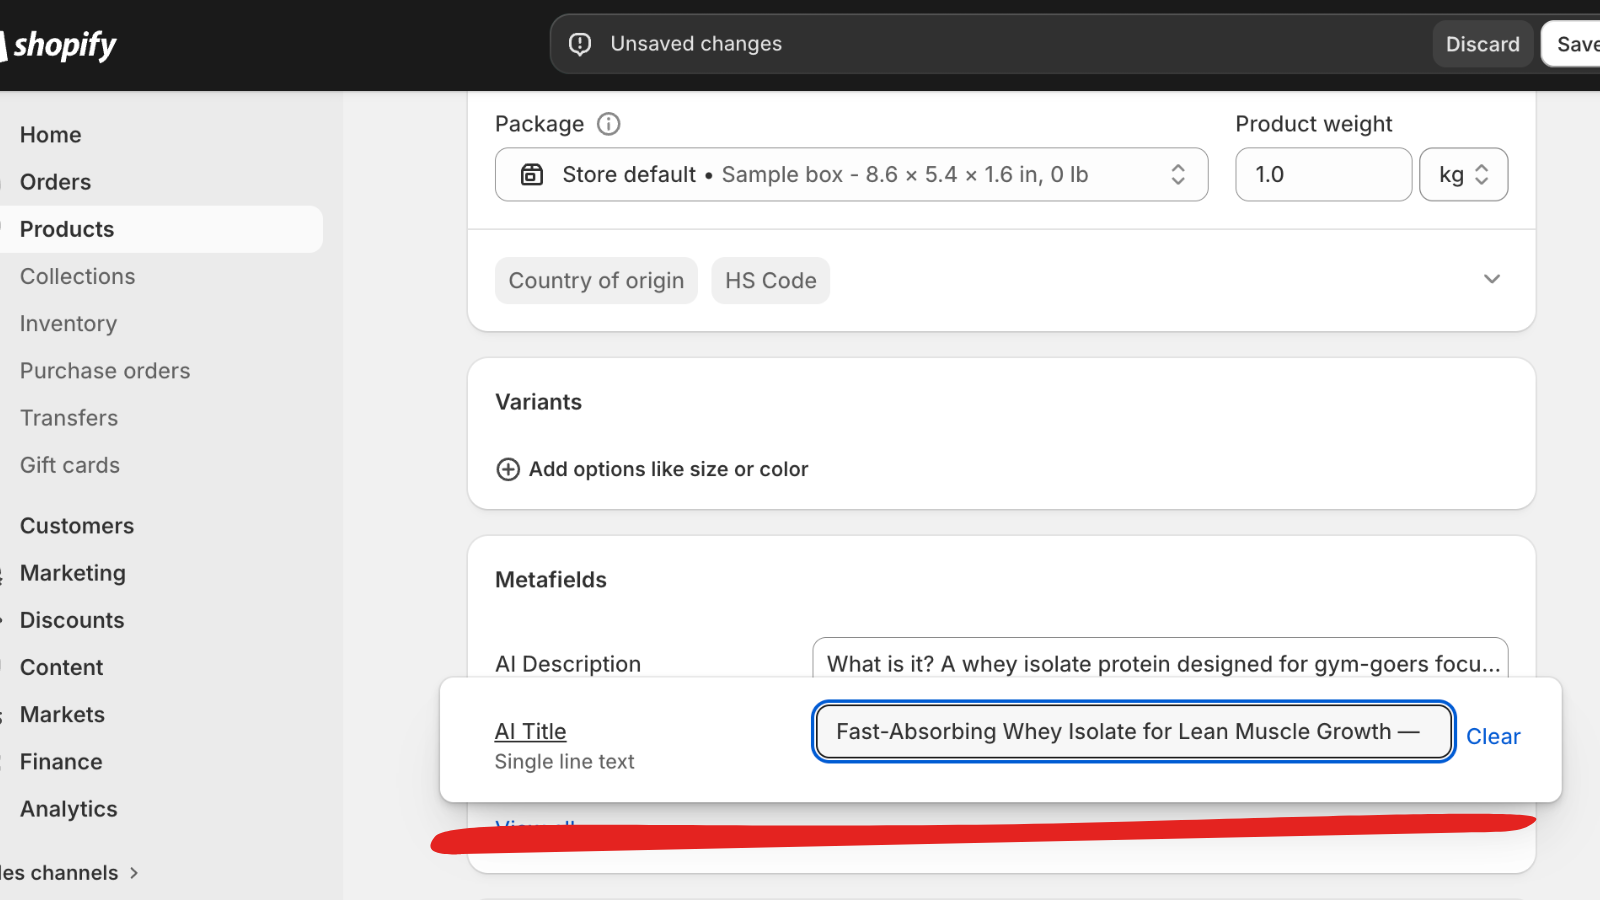
Task: Discard the unsaved changes
Action: coord(1482,44)
